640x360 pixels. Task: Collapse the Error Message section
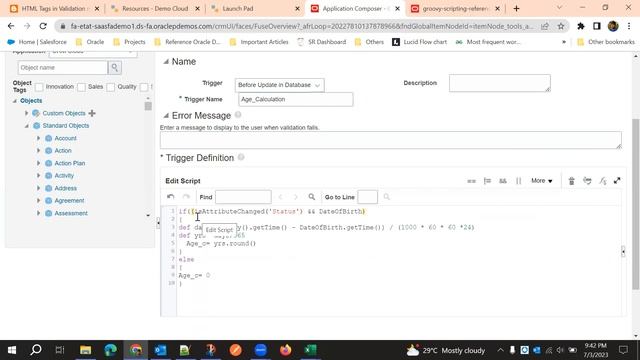(x=166, y=116)
